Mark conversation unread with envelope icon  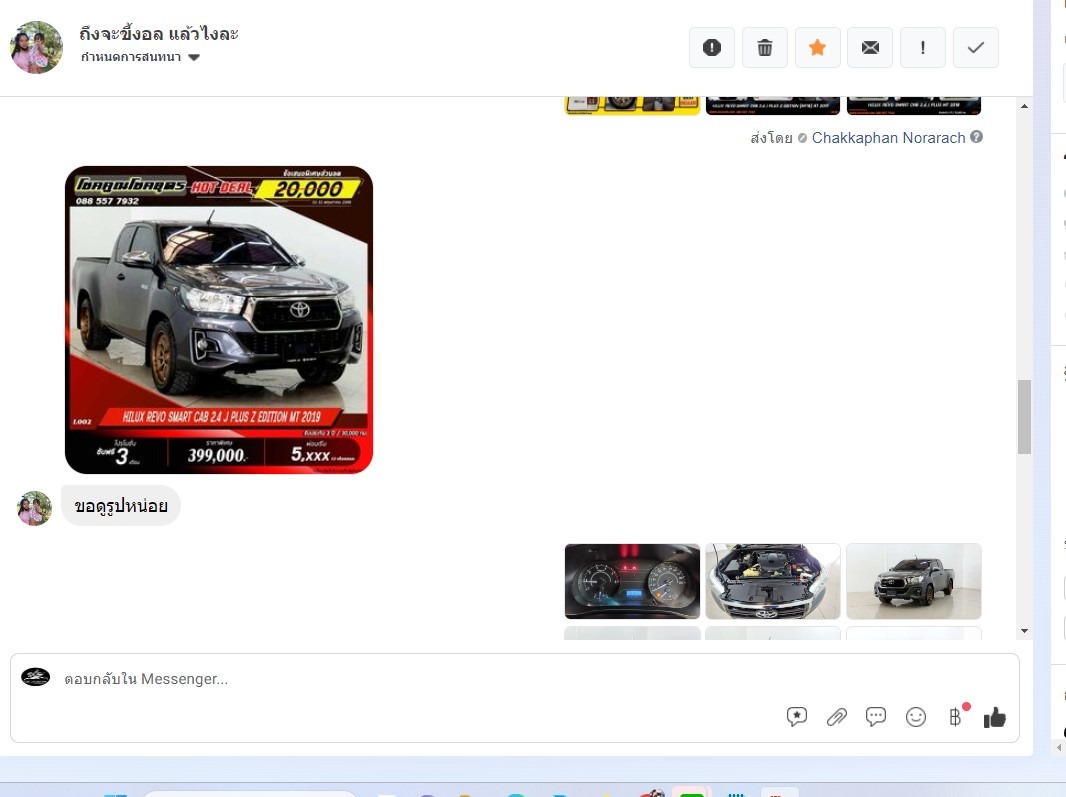point(870,48)
